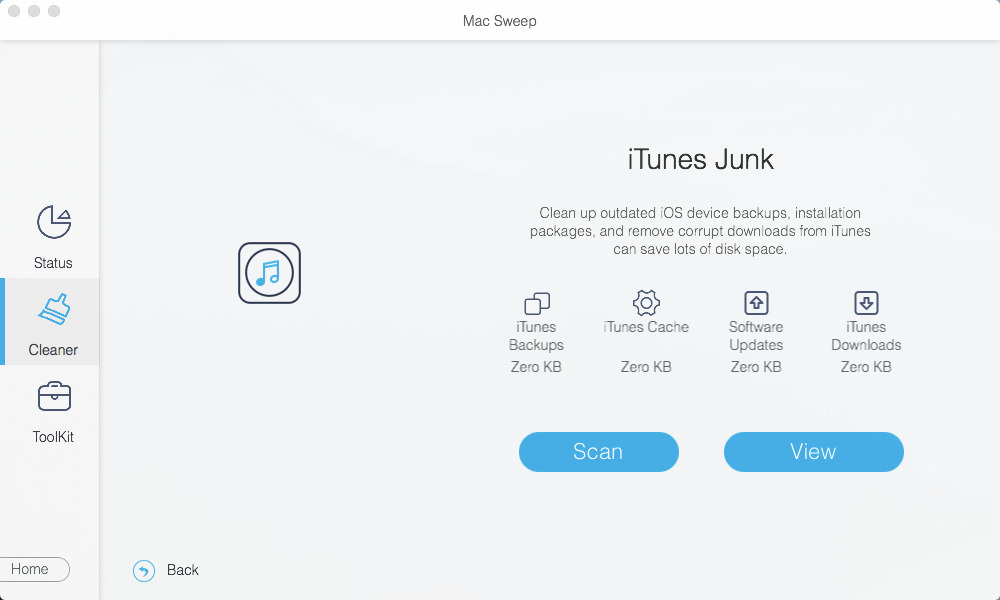1000x600 pixels.
Task: Switch to the ToolKit tab label
Action: [x=53, y=437]
